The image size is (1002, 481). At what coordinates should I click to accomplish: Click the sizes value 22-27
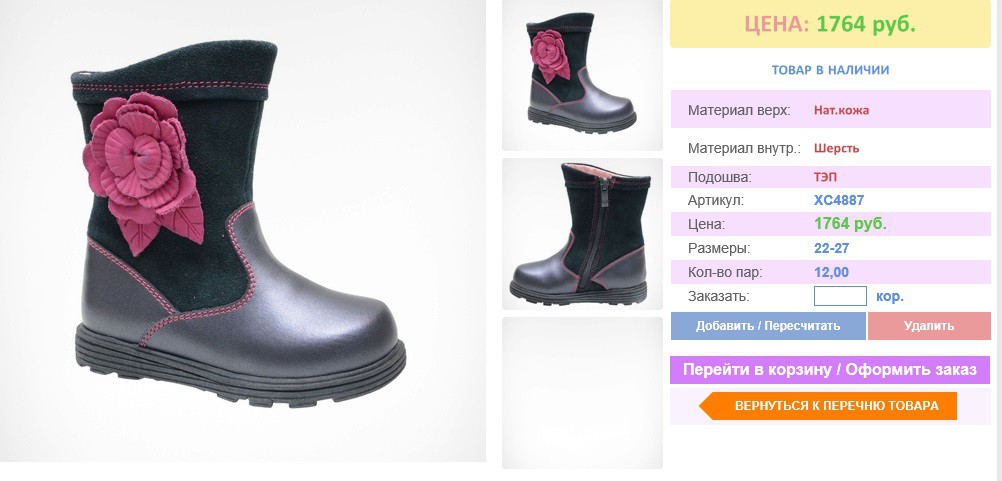click(831, 248)
